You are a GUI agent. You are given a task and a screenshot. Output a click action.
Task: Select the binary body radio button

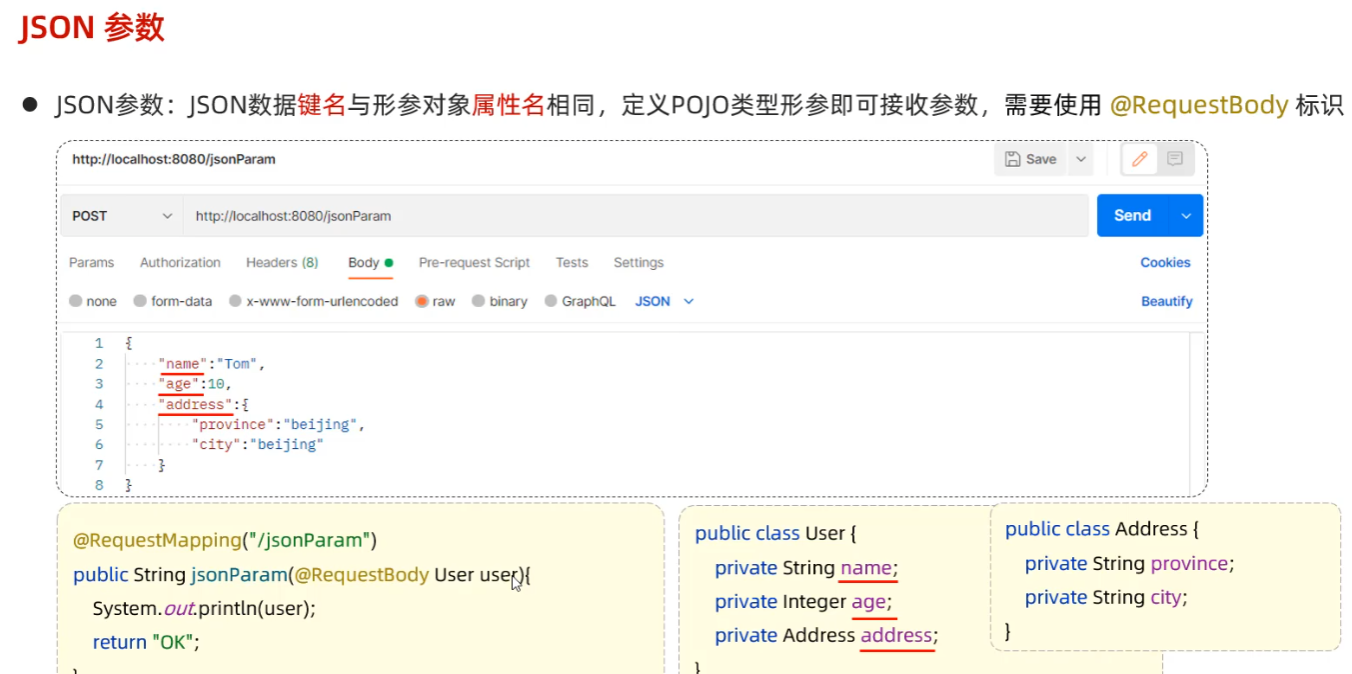tap(478, 301)
